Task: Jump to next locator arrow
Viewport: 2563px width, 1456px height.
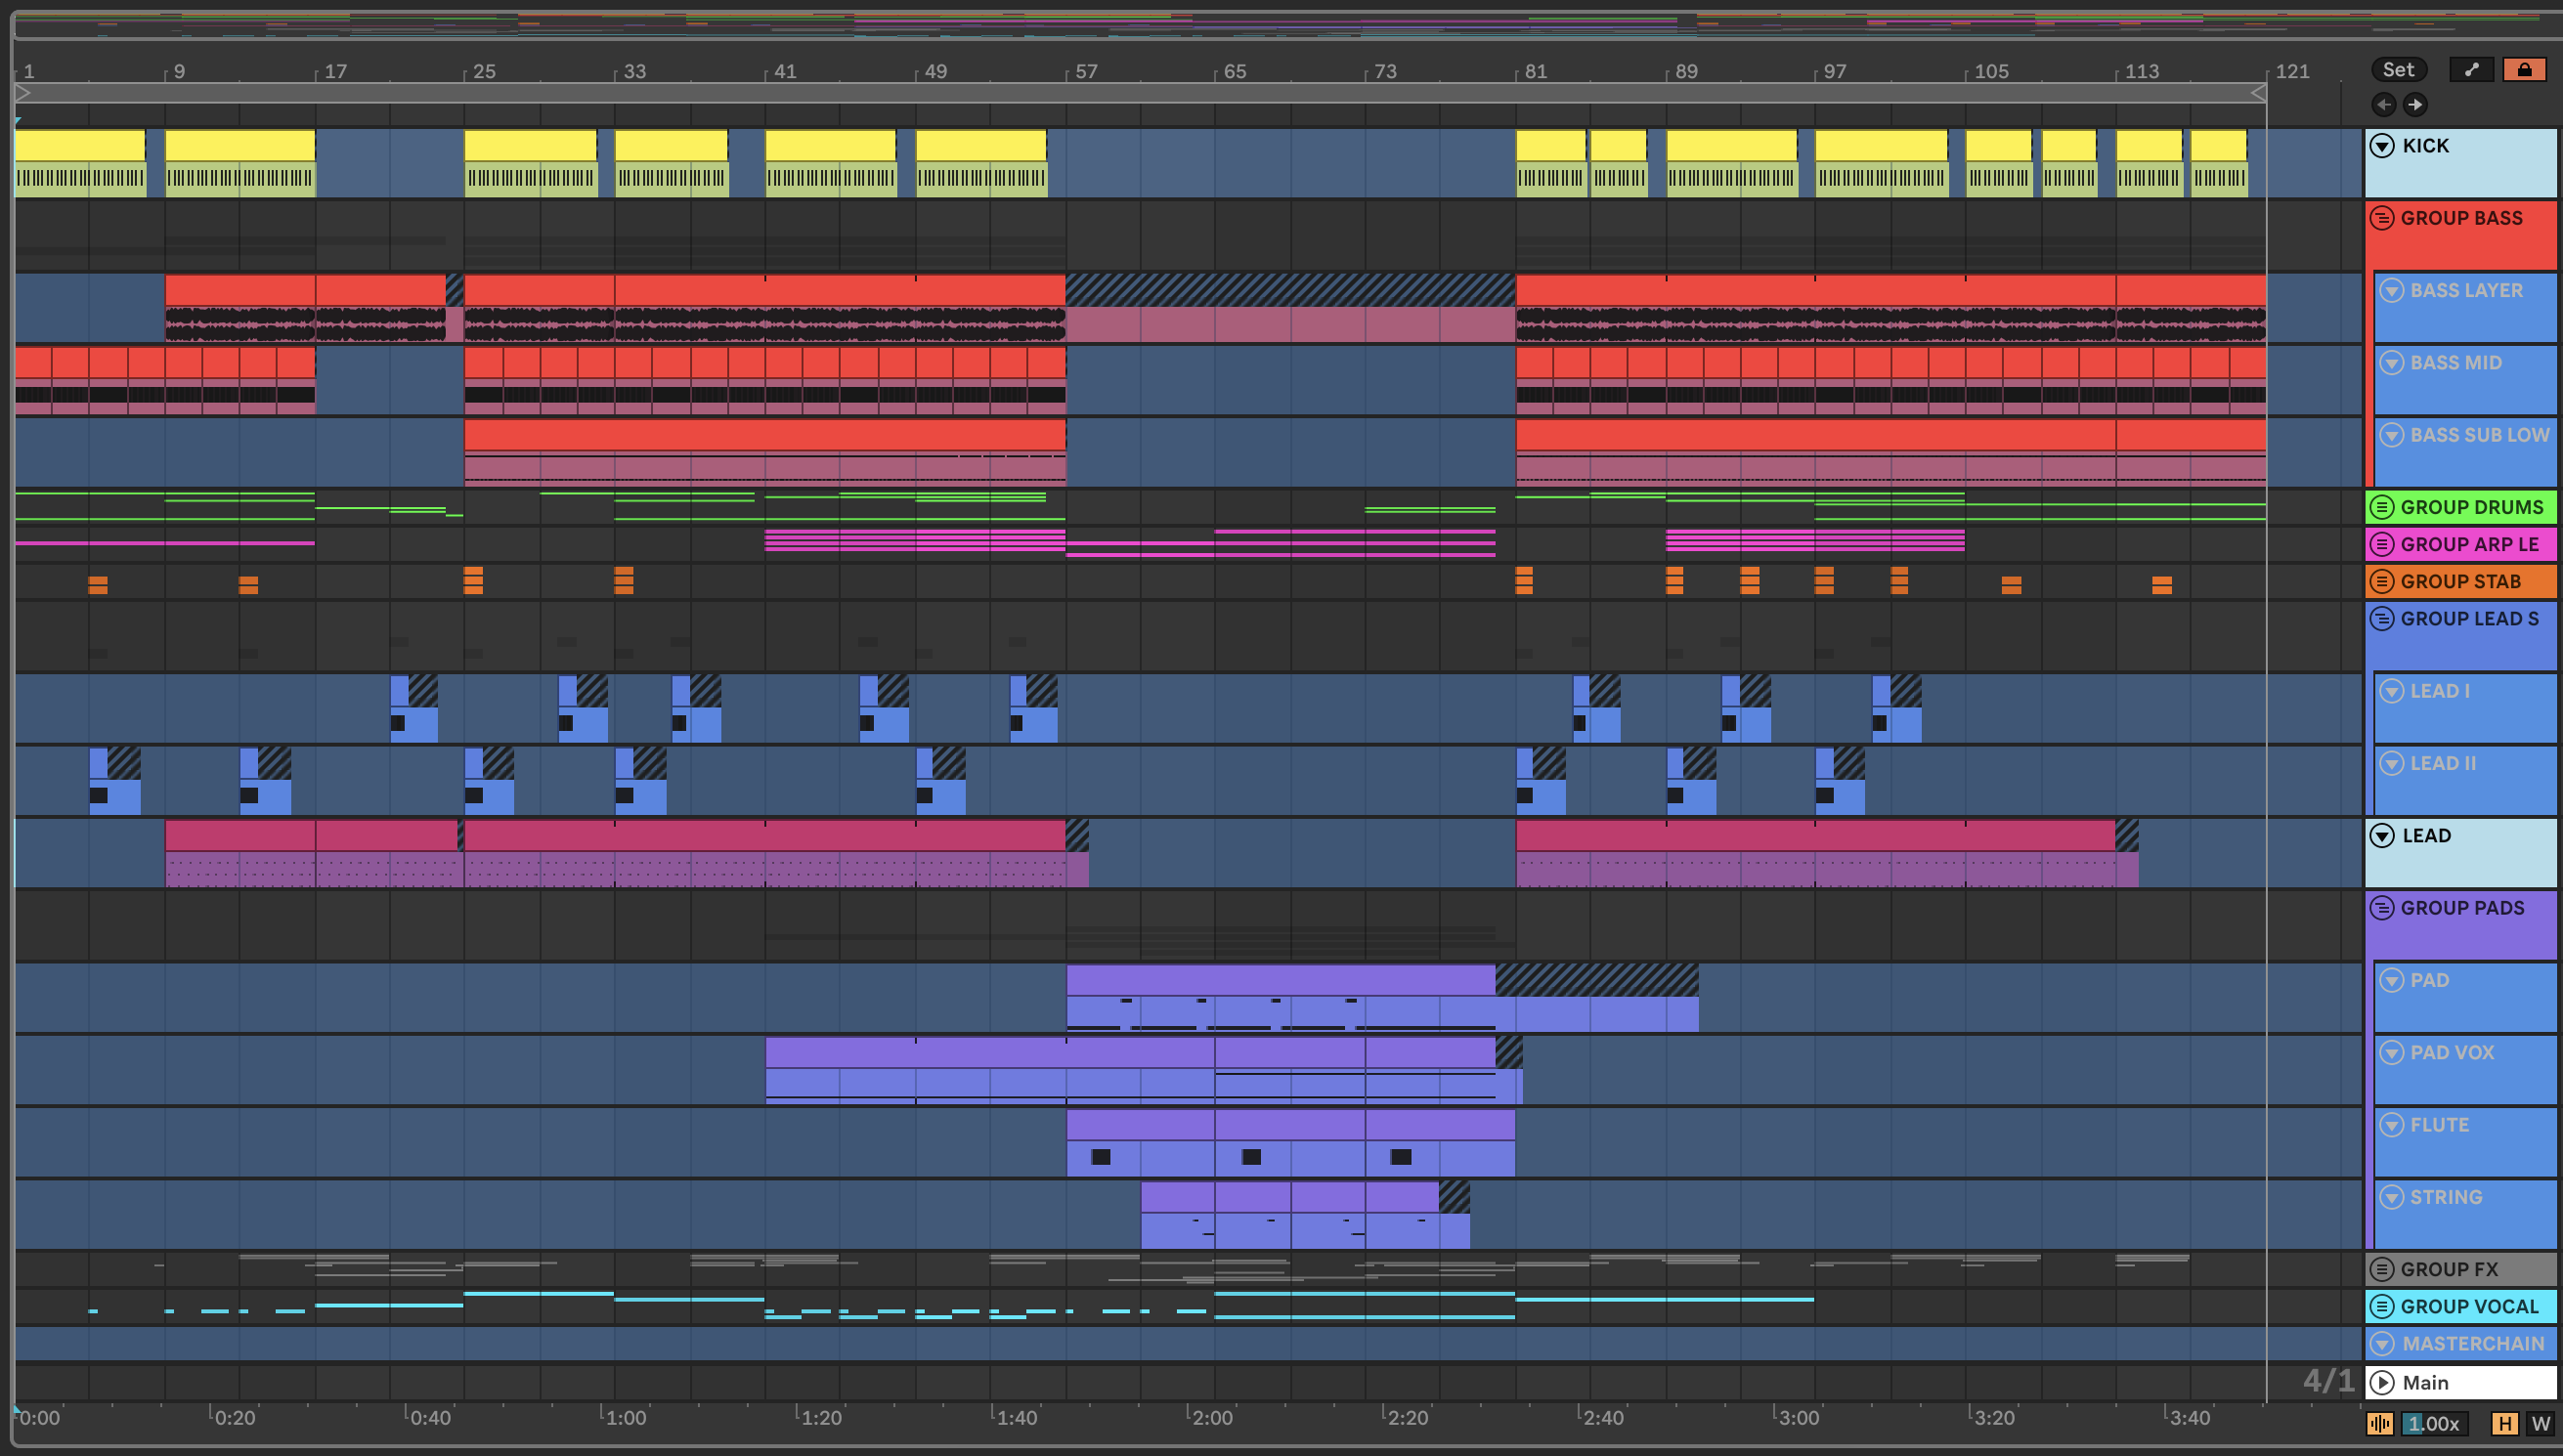Action: point(2415,104)
